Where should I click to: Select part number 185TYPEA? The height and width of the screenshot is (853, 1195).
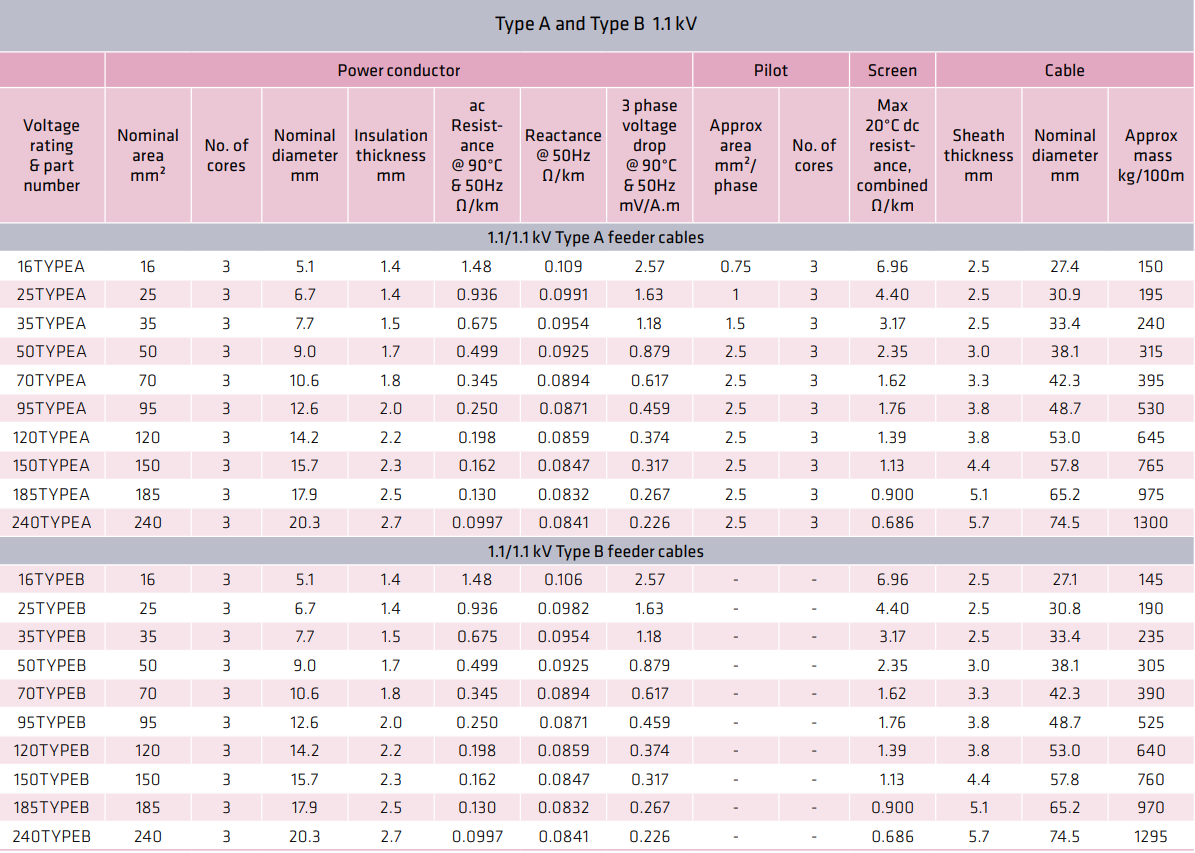(x=51, y=495)
